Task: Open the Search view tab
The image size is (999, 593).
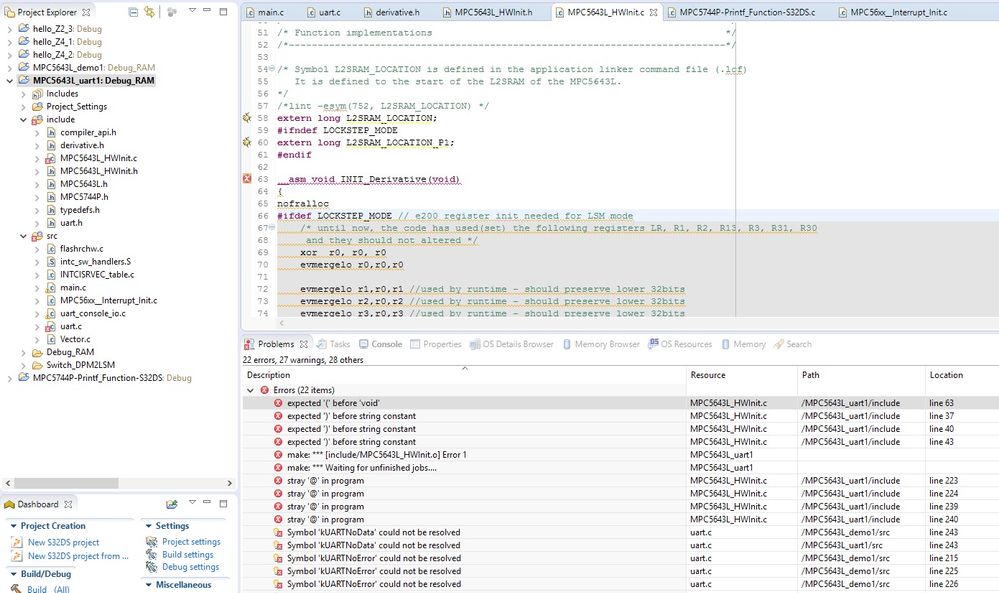Action: (793, 344)
